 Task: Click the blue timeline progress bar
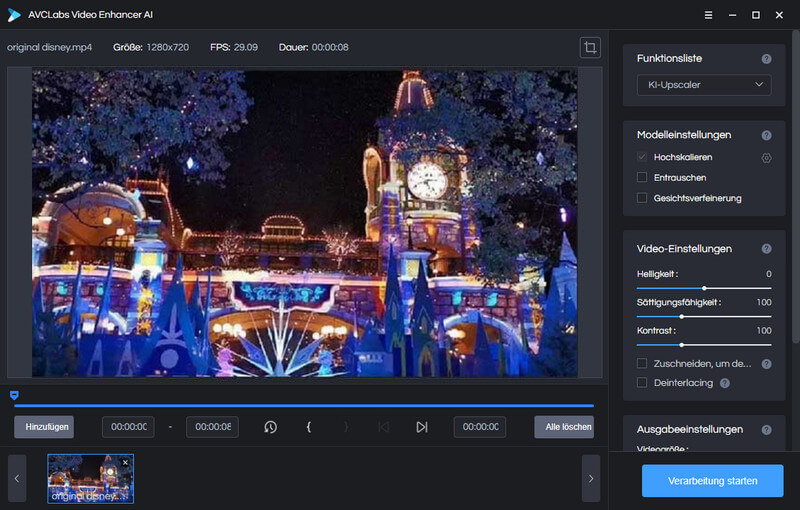click(x=304, y=406)
